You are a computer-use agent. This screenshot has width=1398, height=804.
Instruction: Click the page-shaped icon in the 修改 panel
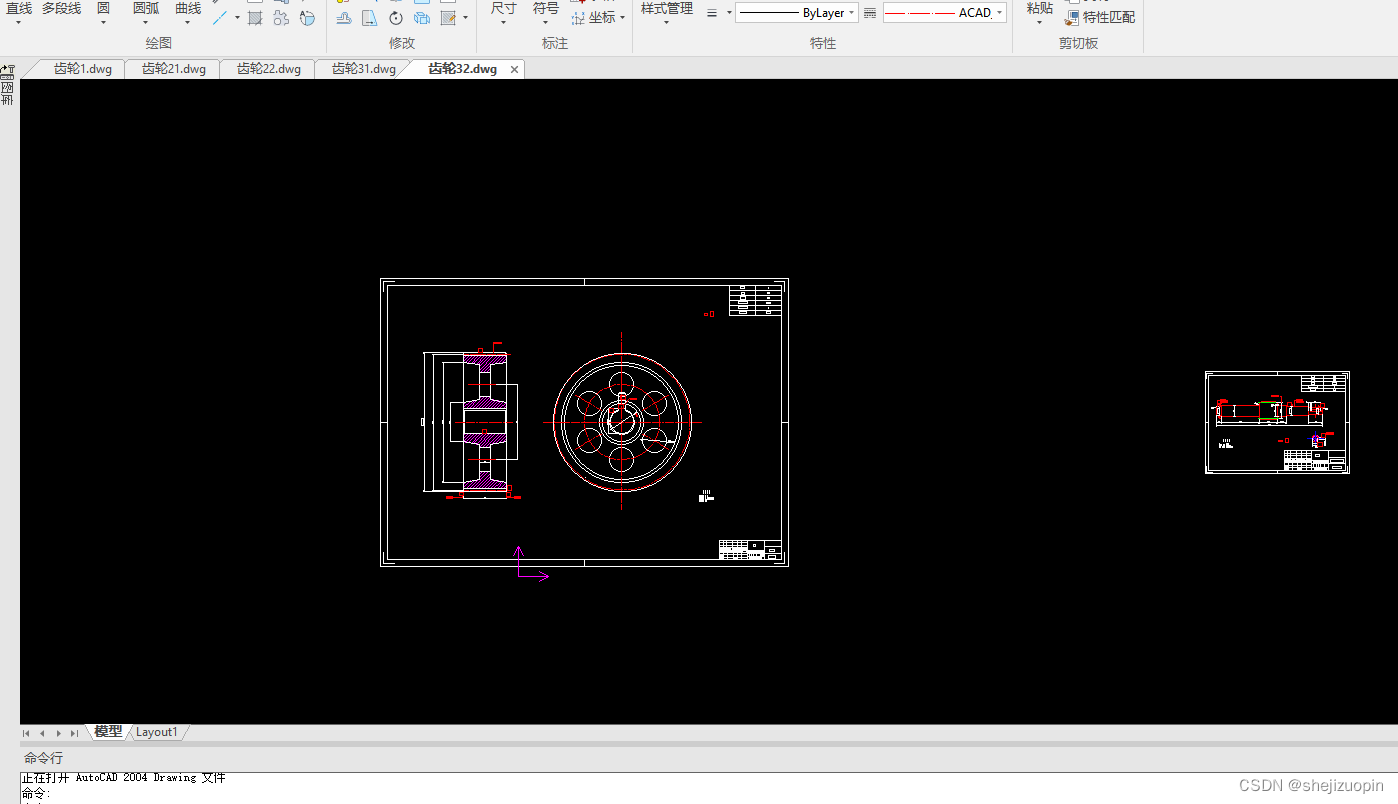370,17
